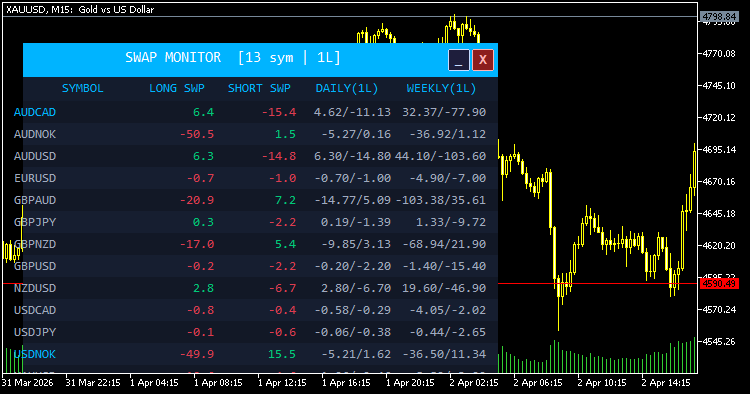Screen dimensions: 750x394
Task: Click USDCAD weekly value -4.05/-2.02
Action: point(448,310)
